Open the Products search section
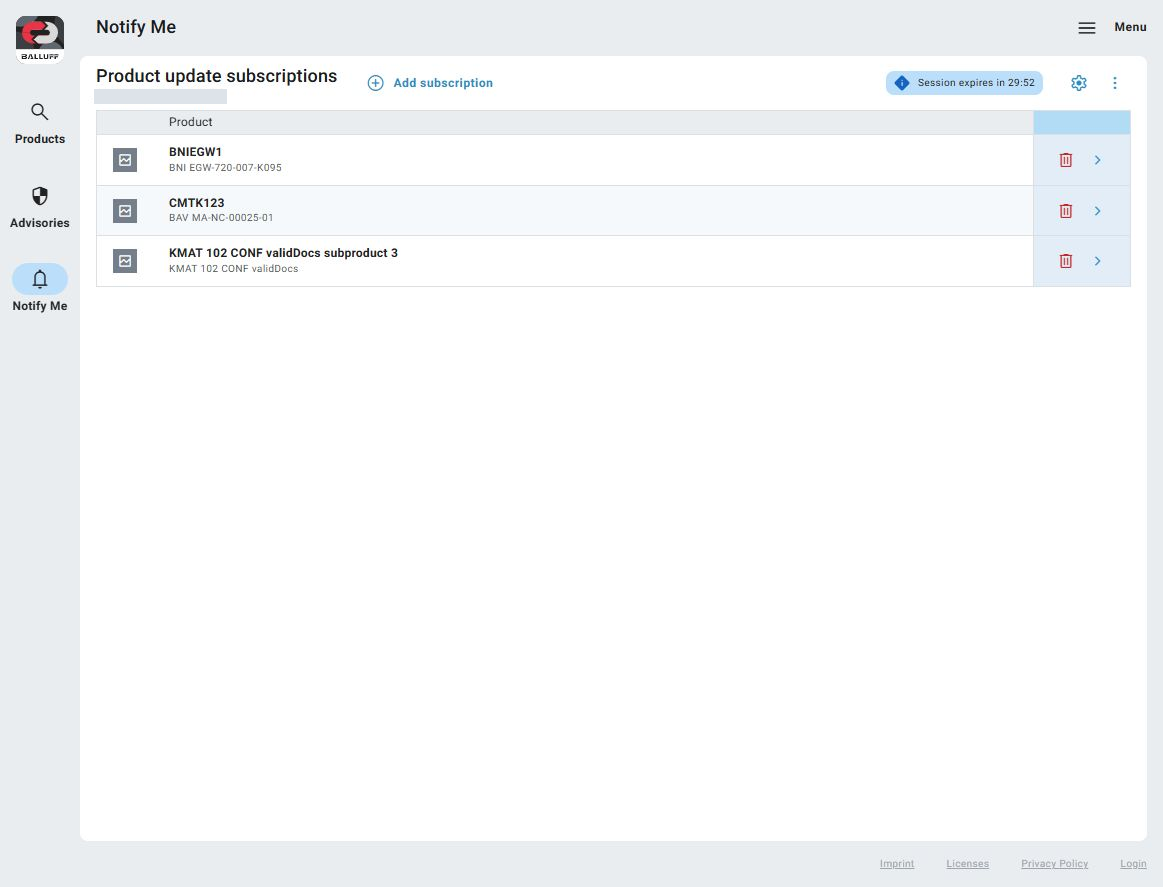 click(x=40, y=124)
